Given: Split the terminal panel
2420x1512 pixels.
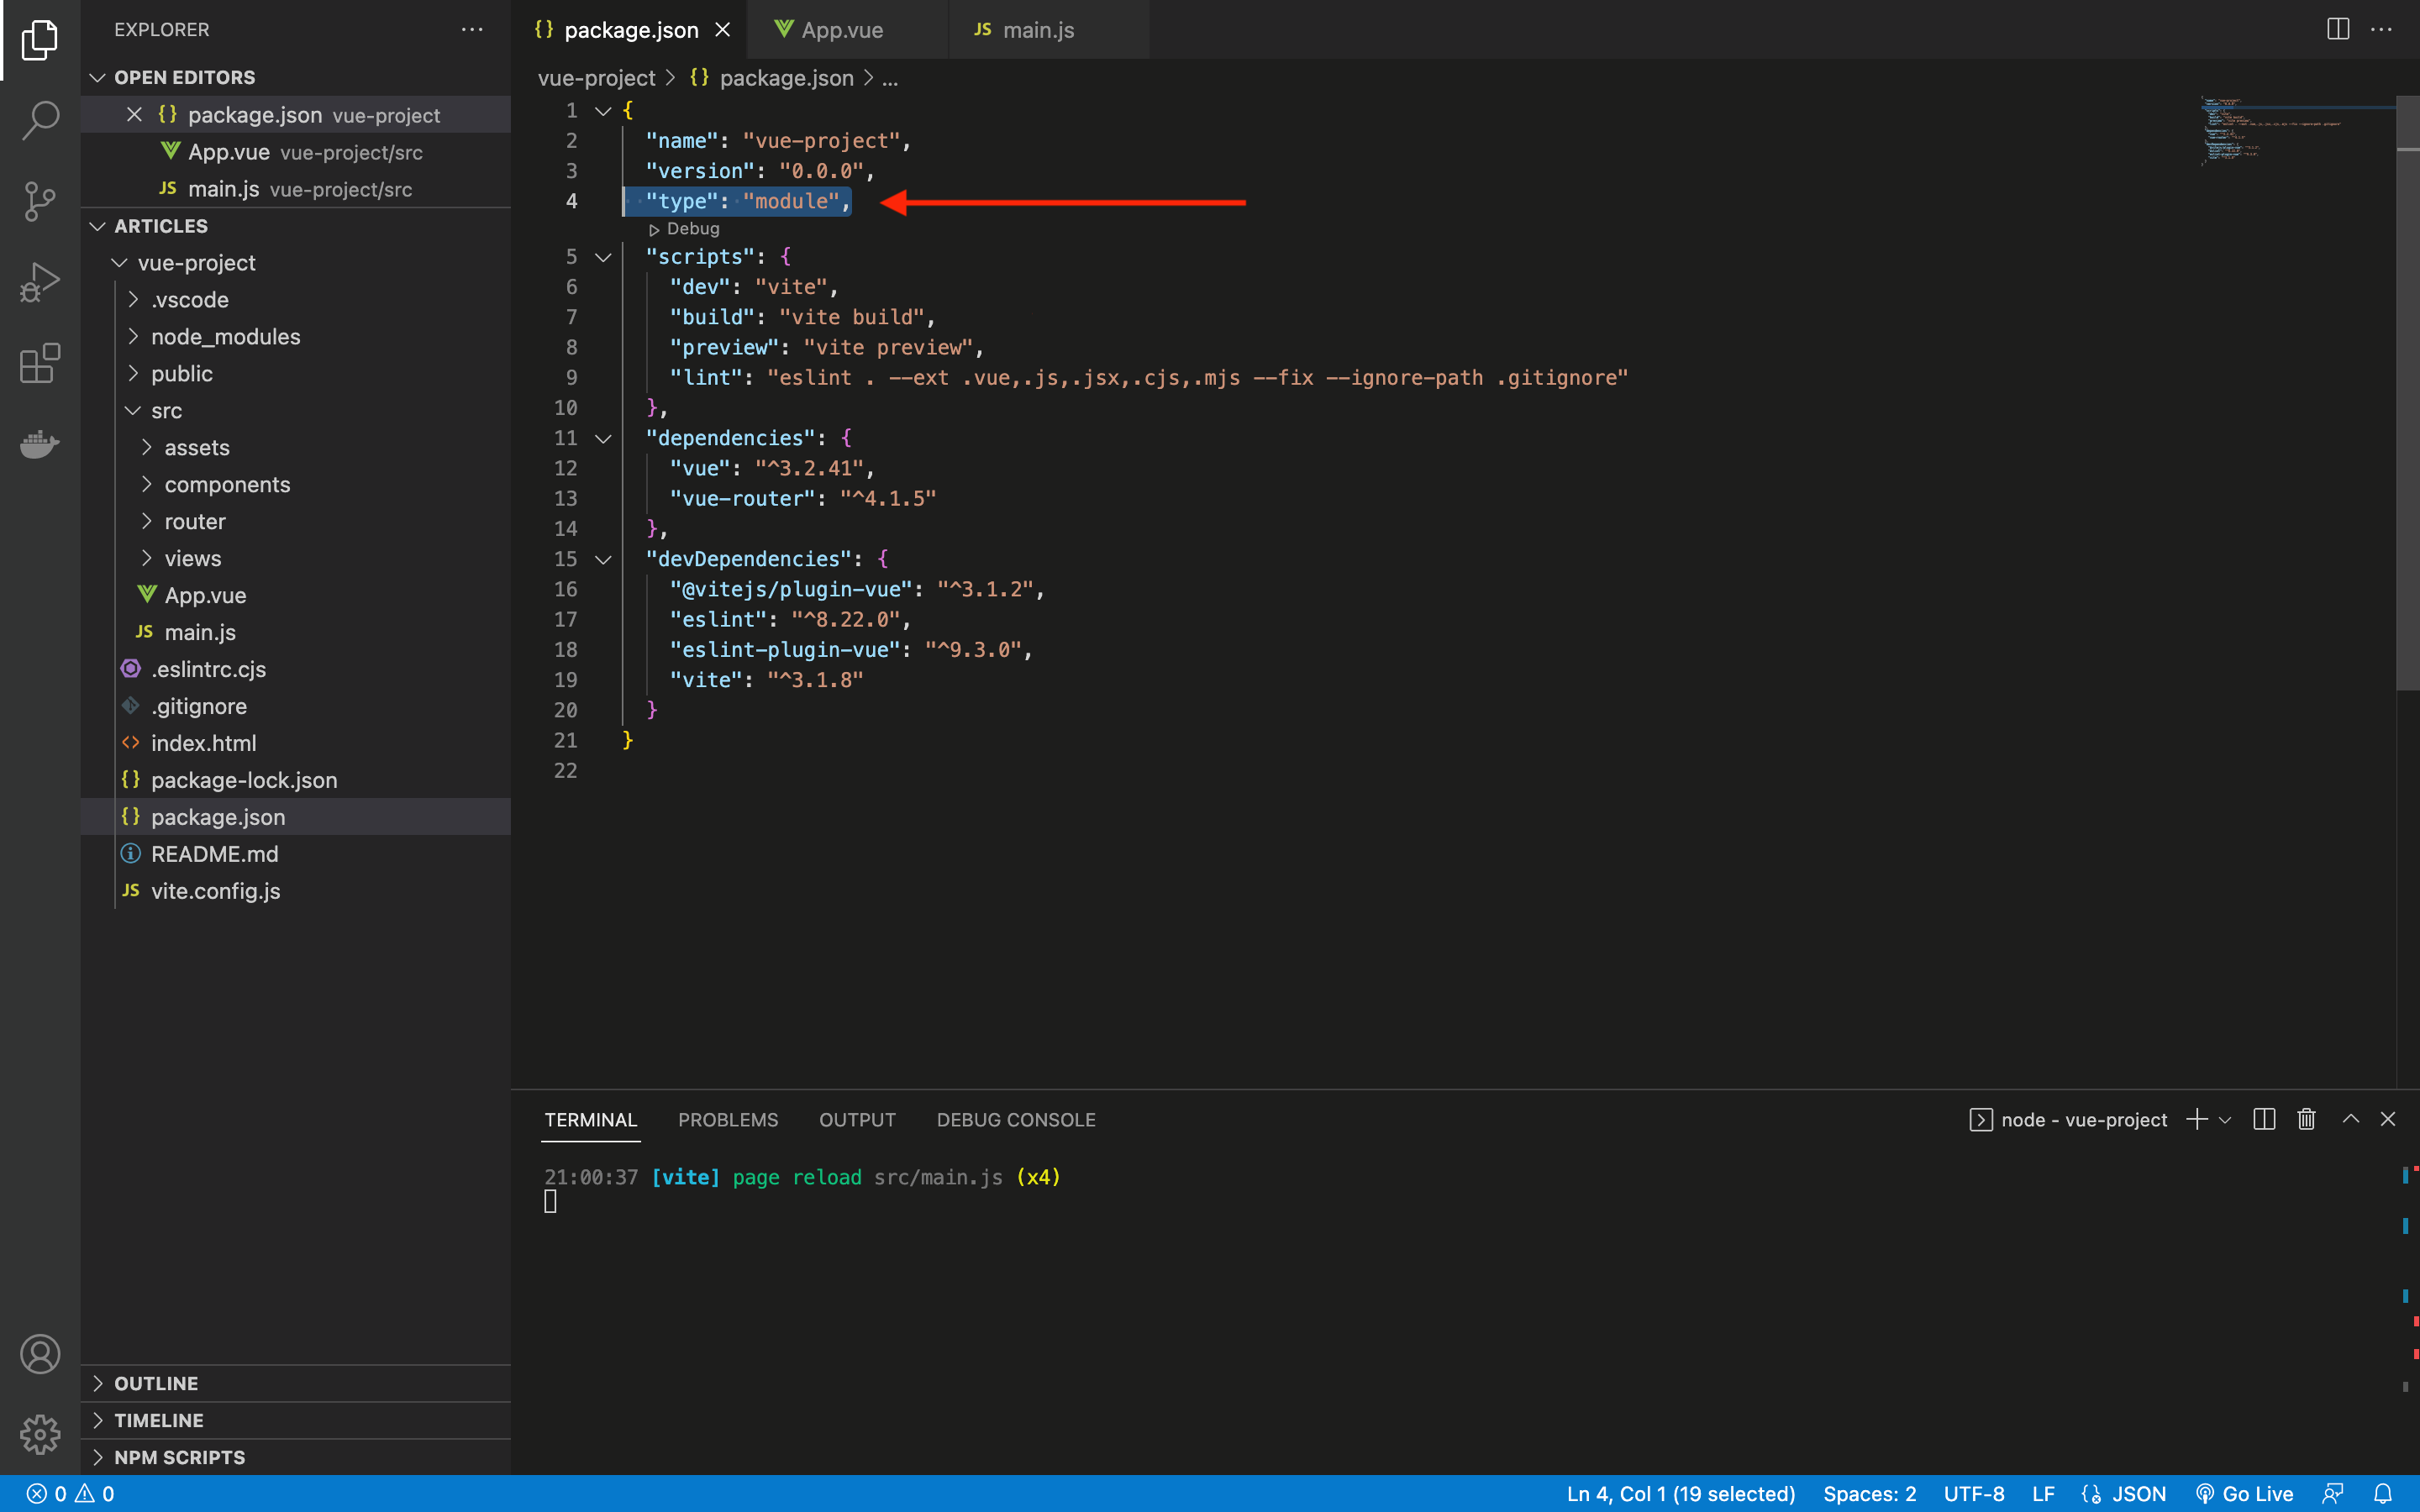Looking at the screenshot, I should [x=2265, y=1119].
